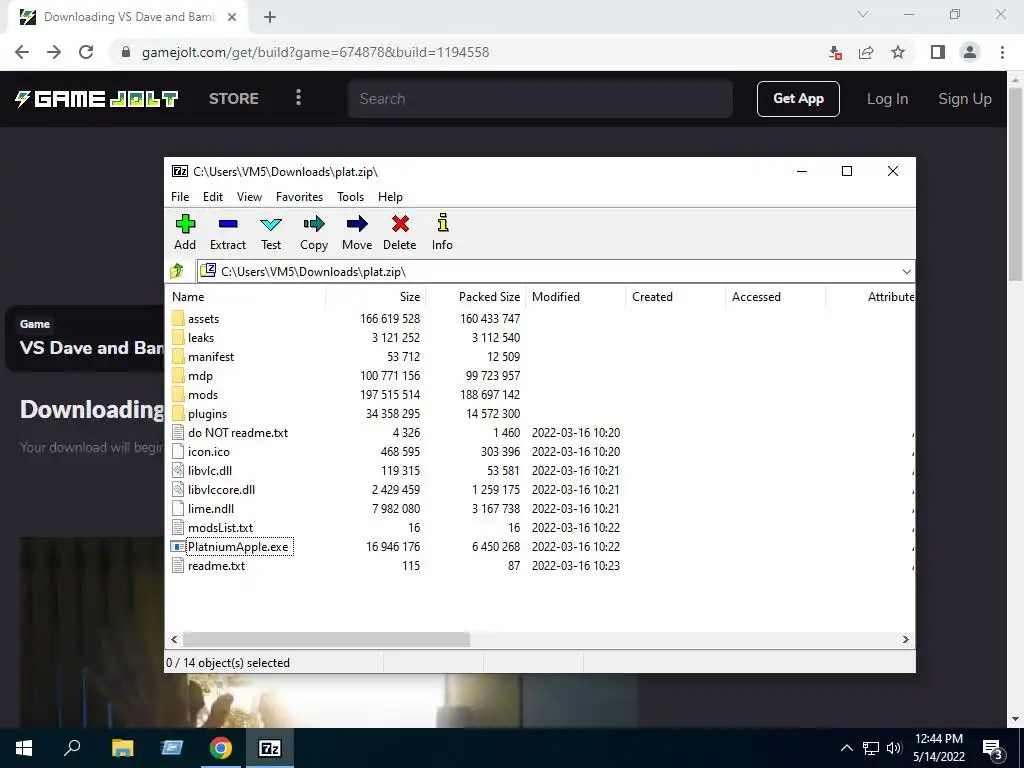Click the red Delete icon
This screenshot has height=768, width=1024.
tap(400, 224)
